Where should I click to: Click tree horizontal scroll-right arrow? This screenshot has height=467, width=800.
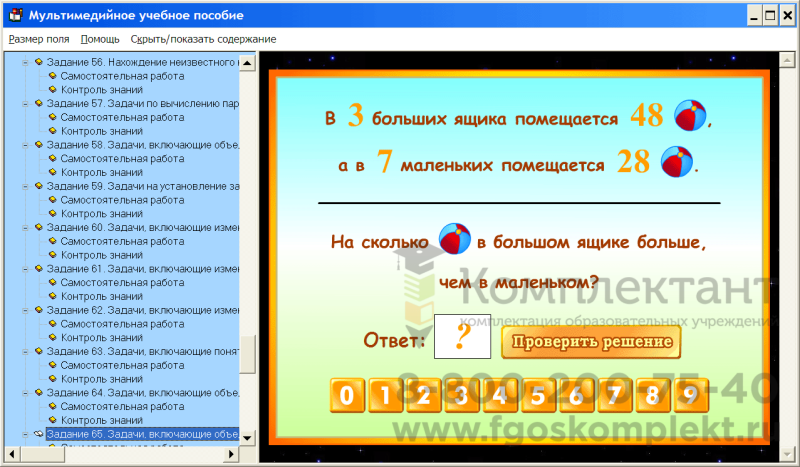pyautogui.click(x=231, y=454)
